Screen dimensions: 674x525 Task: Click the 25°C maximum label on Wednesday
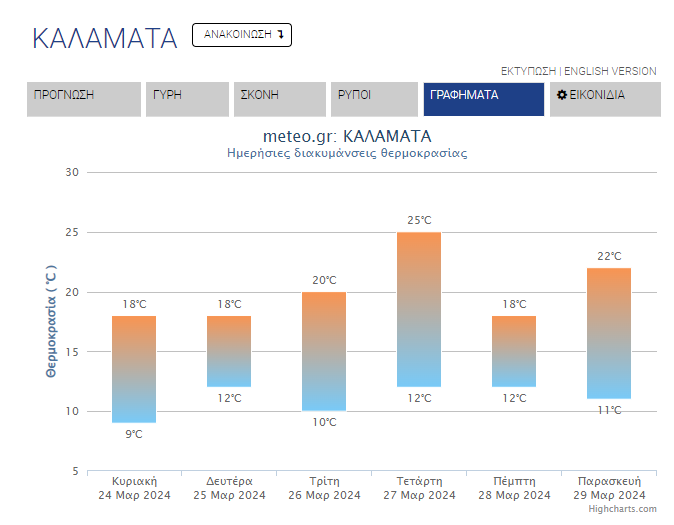tap(419, 220)
